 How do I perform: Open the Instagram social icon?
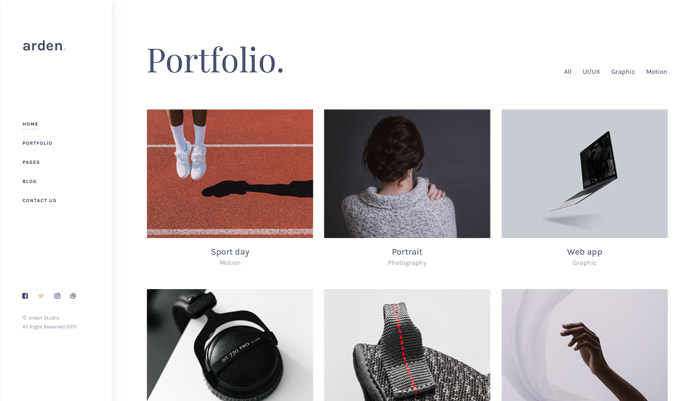[x=57, y=296]
